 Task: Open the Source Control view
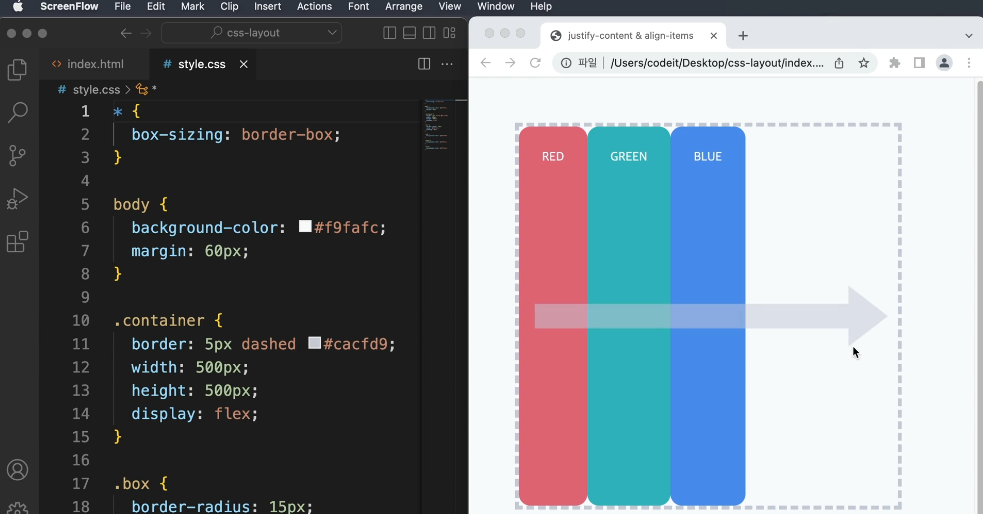click(x=18, y=155)
